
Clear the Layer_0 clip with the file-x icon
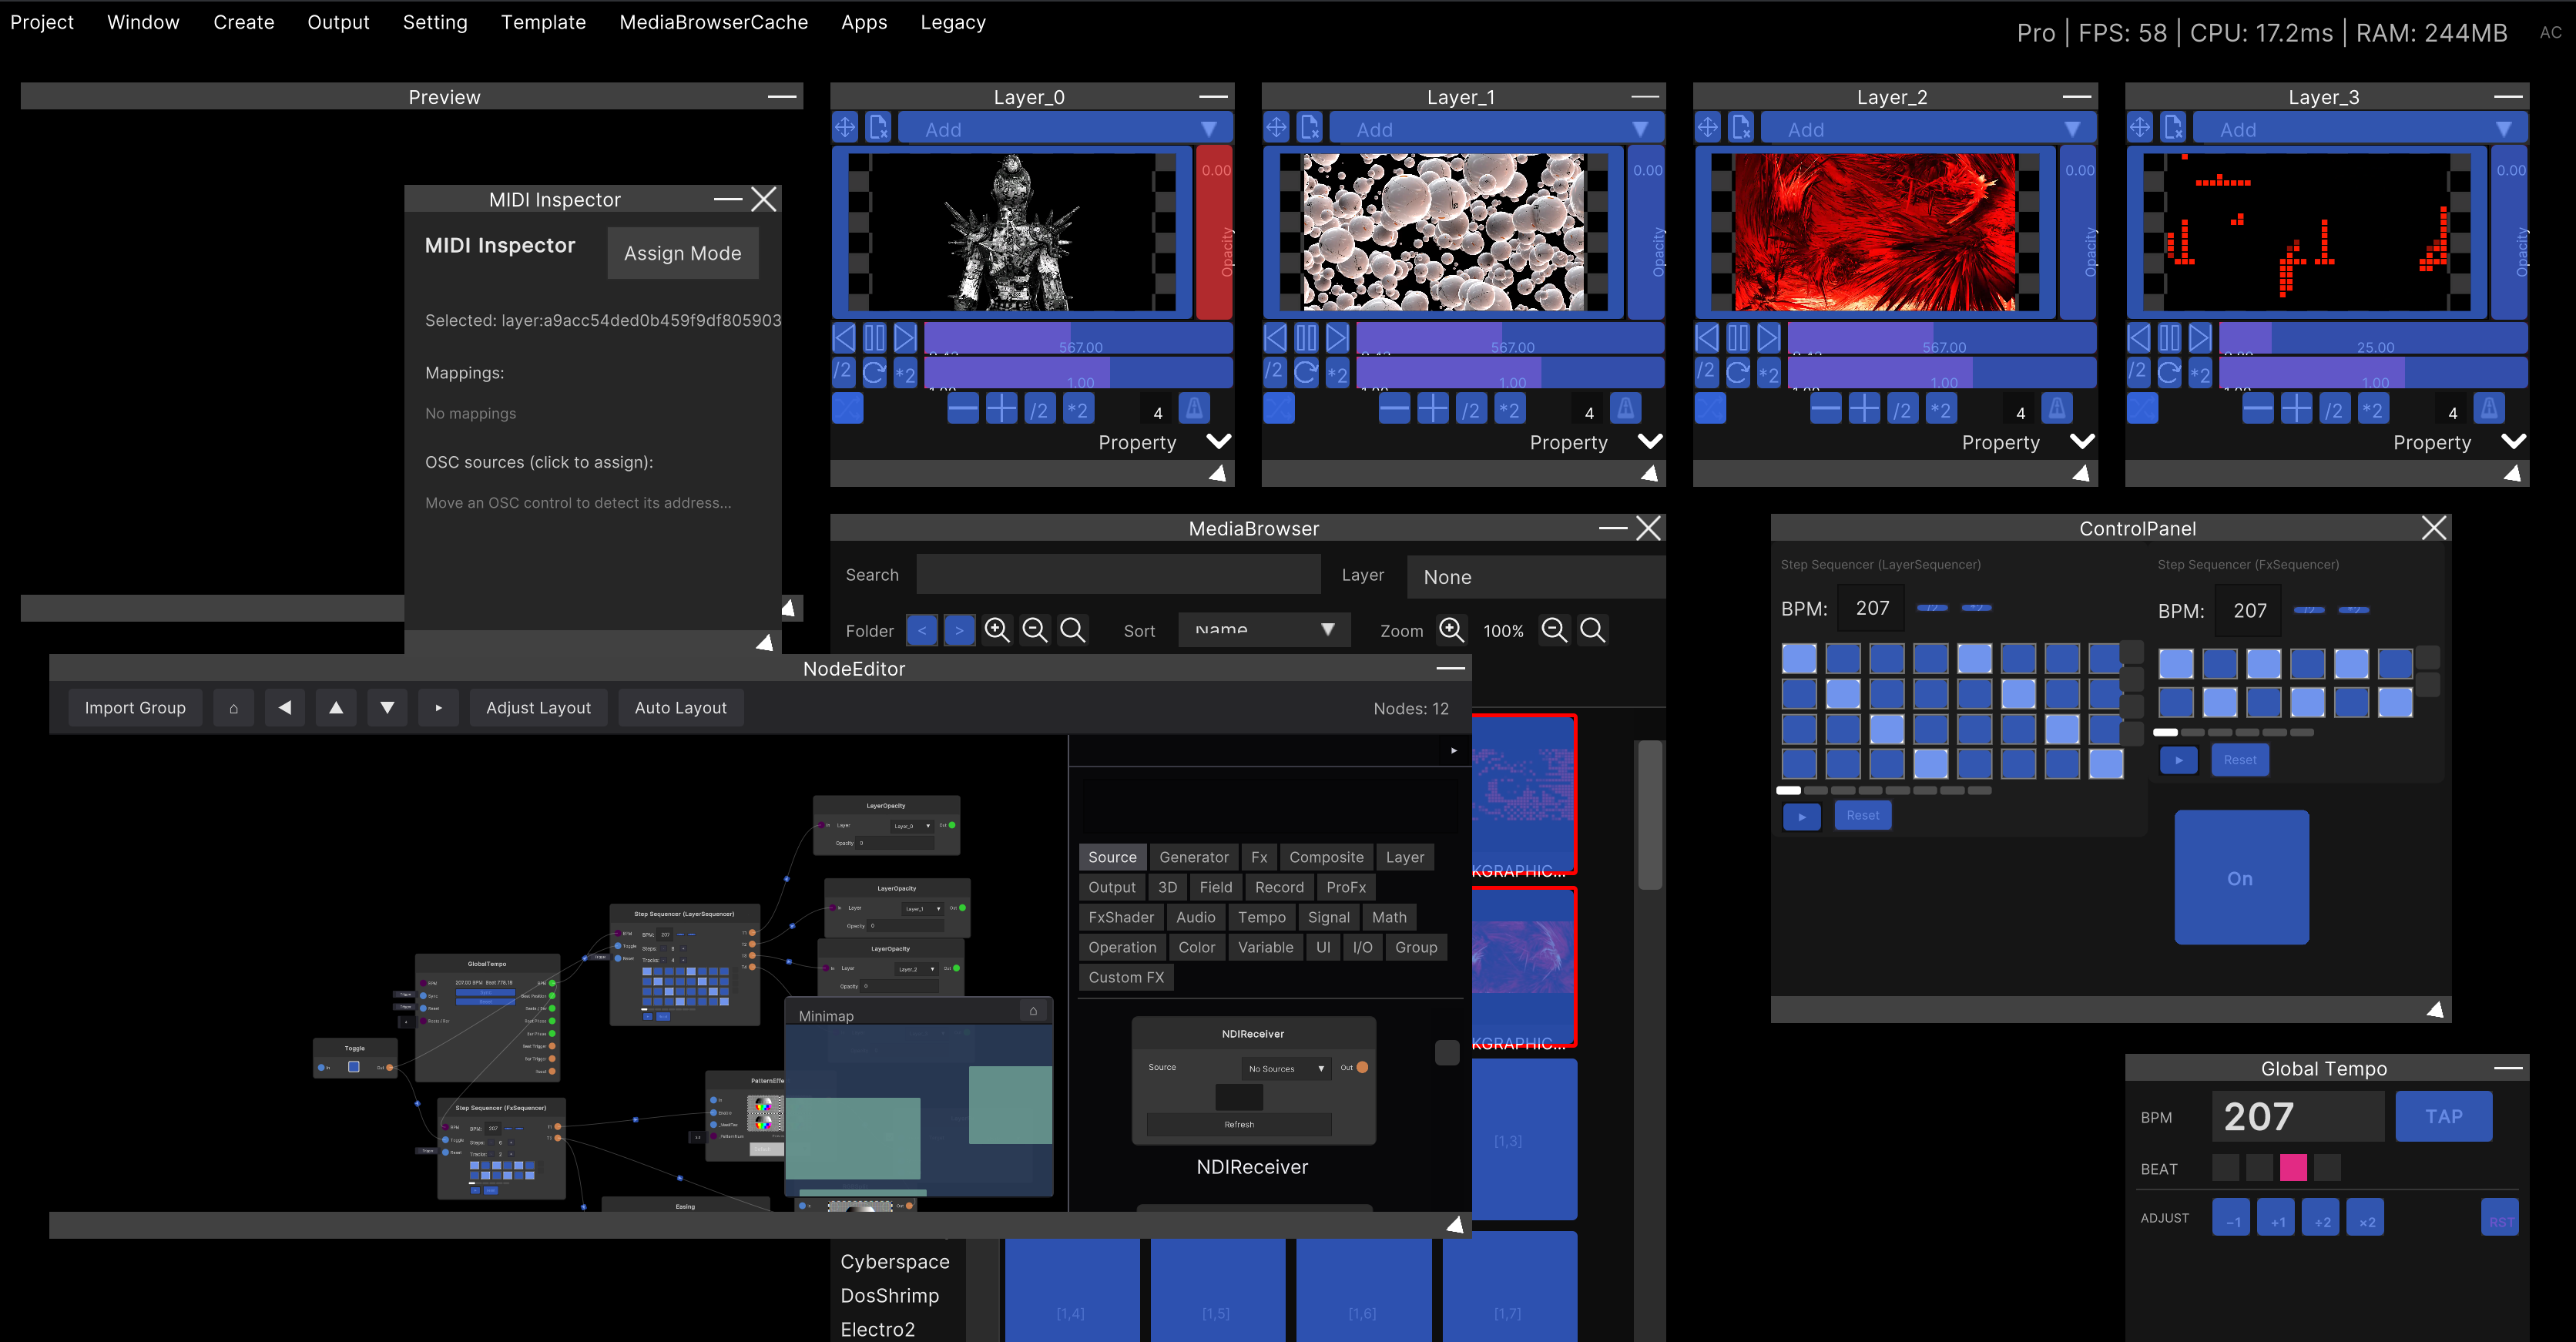(878, 128)
